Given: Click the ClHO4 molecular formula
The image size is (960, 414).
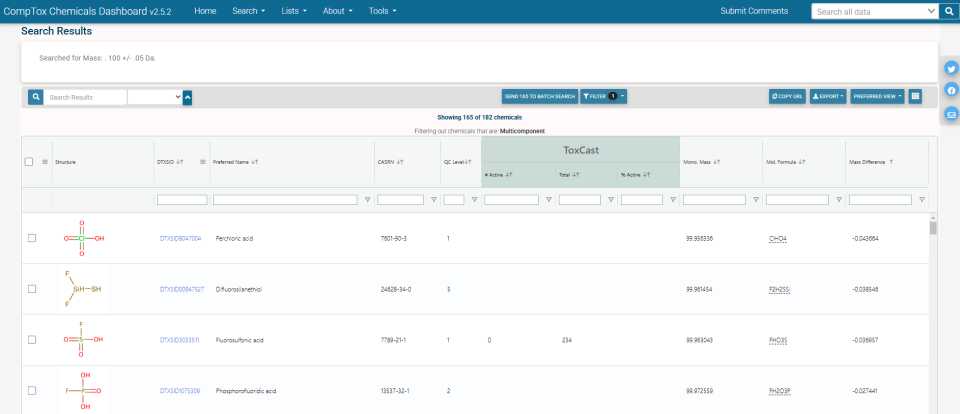Looking at the screenshot, I should pos(778,238).
